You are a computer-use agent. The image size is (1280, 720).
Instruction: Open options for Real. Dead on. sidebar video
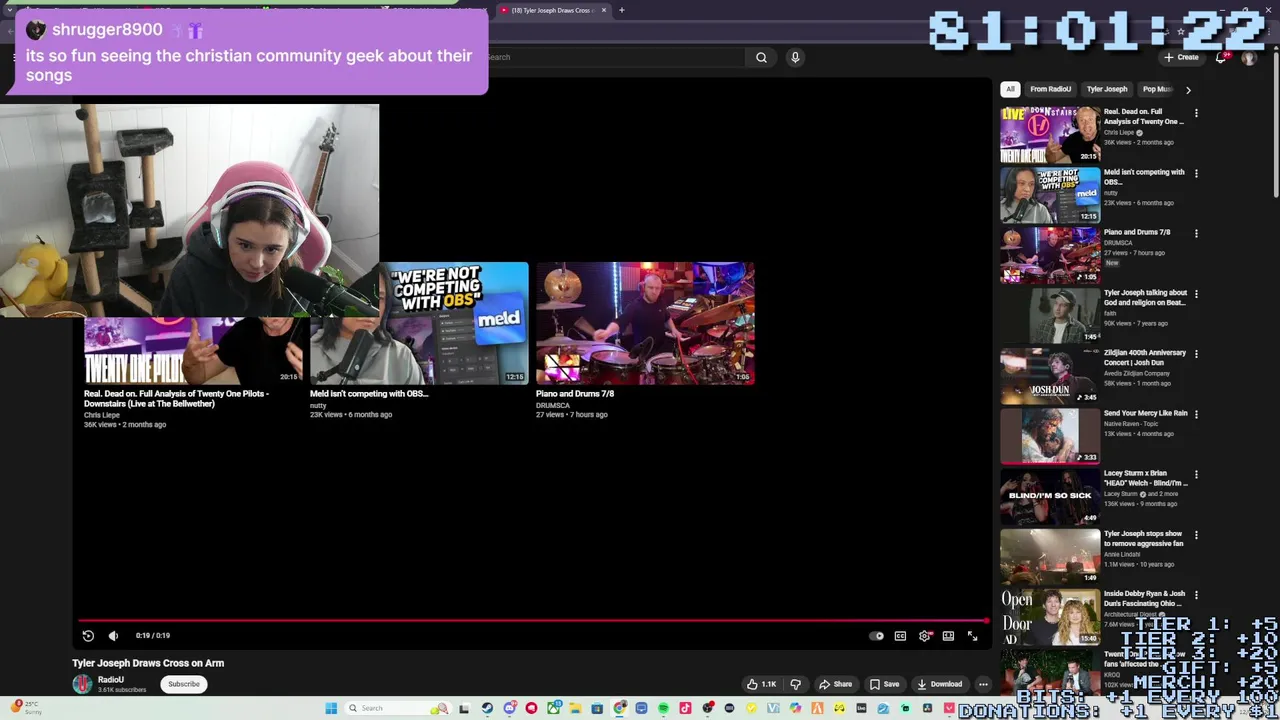(1196, 113)
